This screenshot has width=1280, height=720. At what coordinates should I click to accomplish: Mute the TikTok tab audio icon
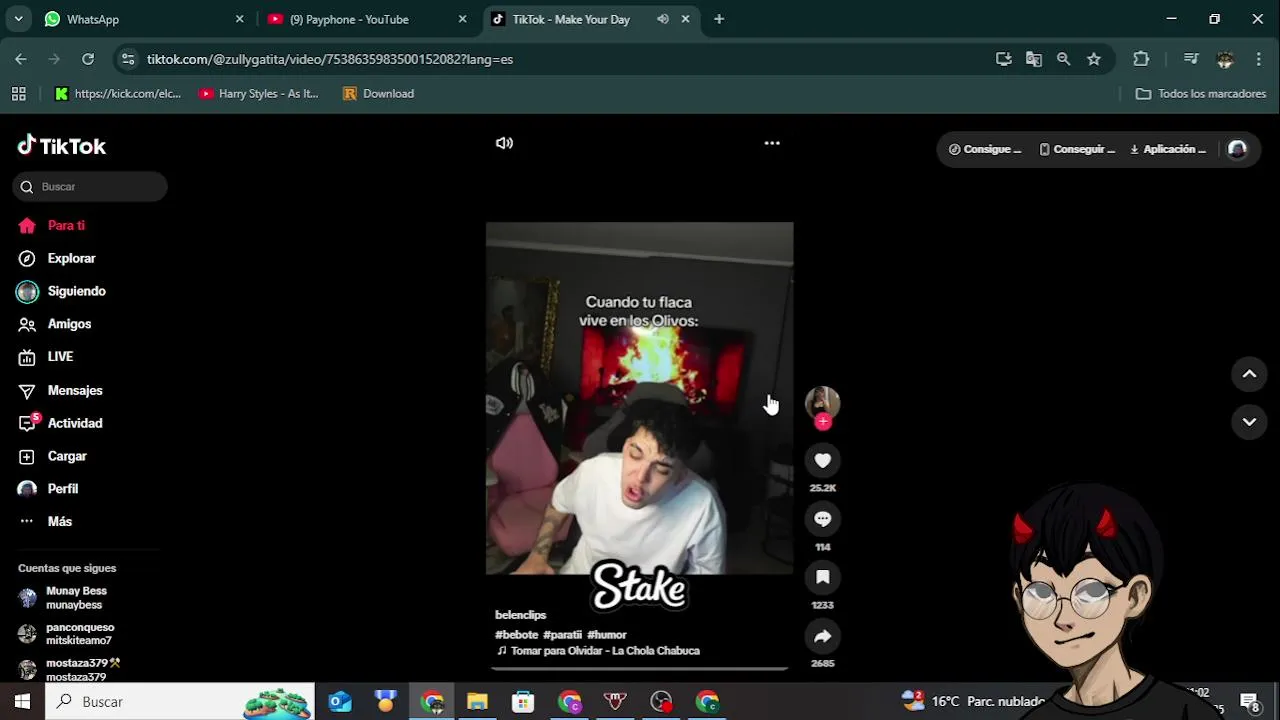[663, 19]
